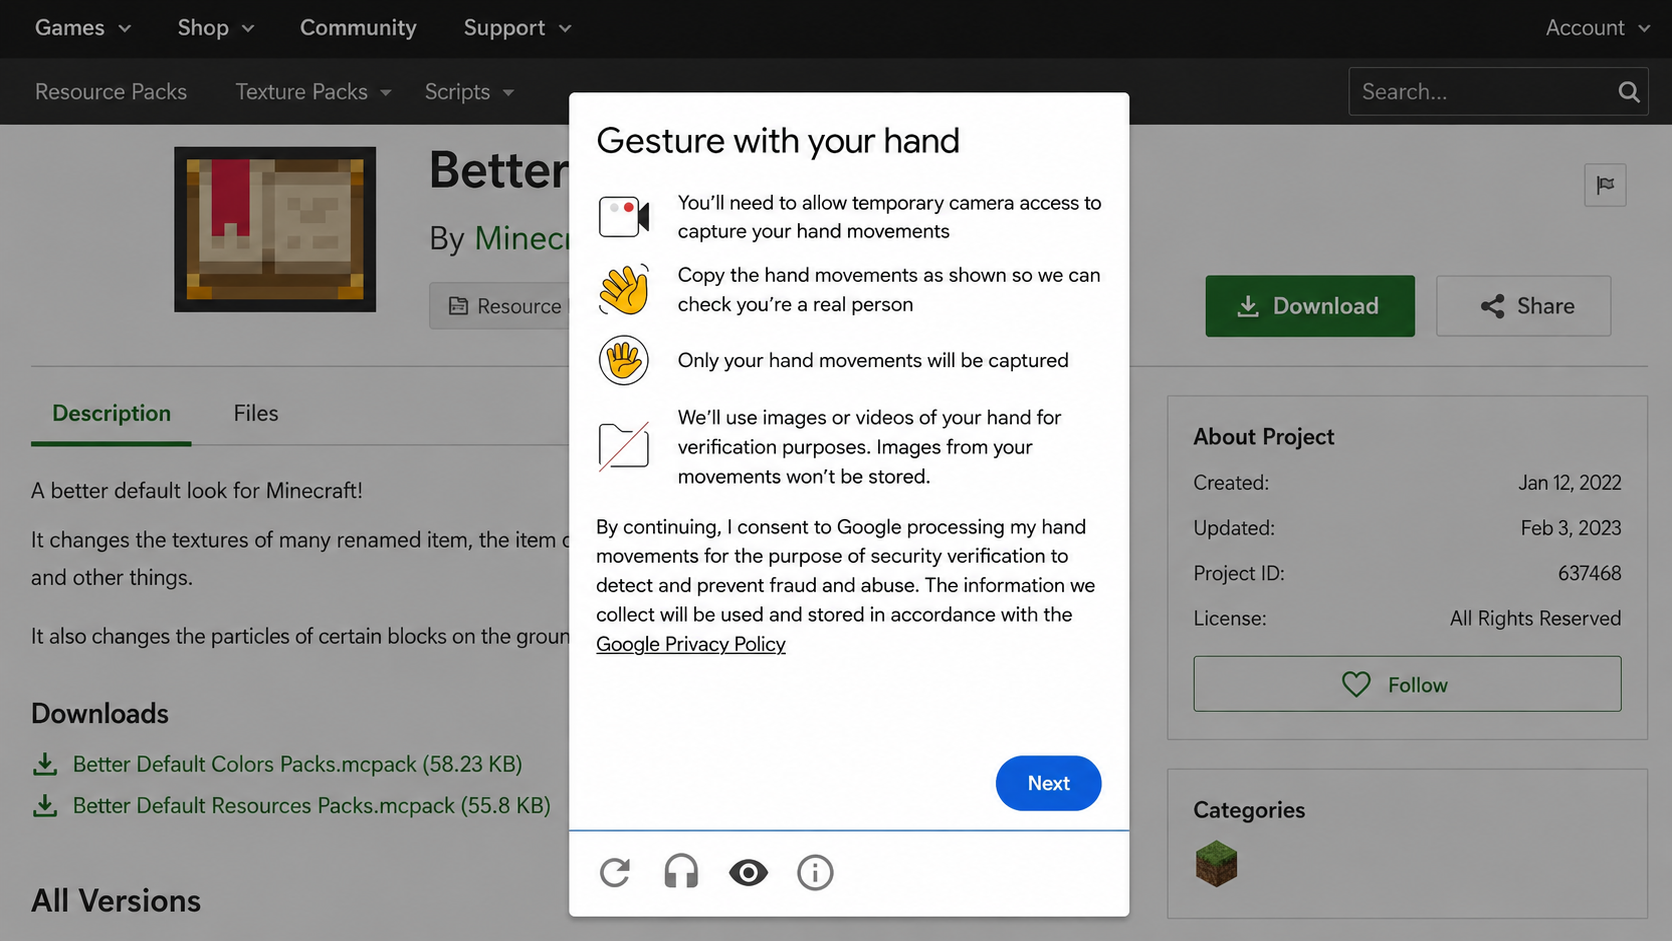The image size is (1672, 941).
Task: Switch to audio challenge headphones icon
Action: [681, 872]
